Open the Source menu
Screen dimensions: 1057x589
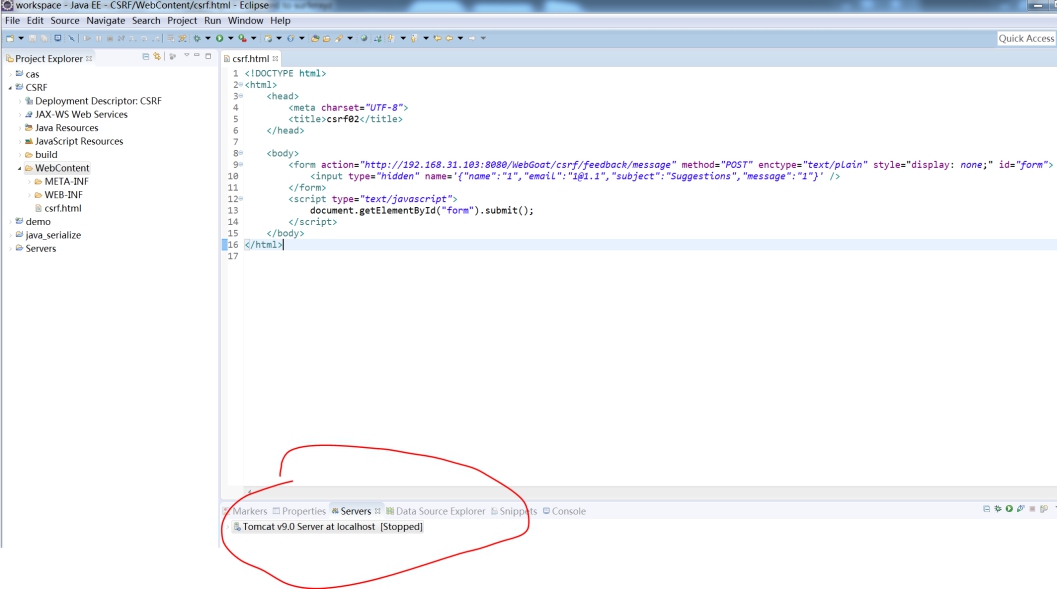(x=65, y=21)
